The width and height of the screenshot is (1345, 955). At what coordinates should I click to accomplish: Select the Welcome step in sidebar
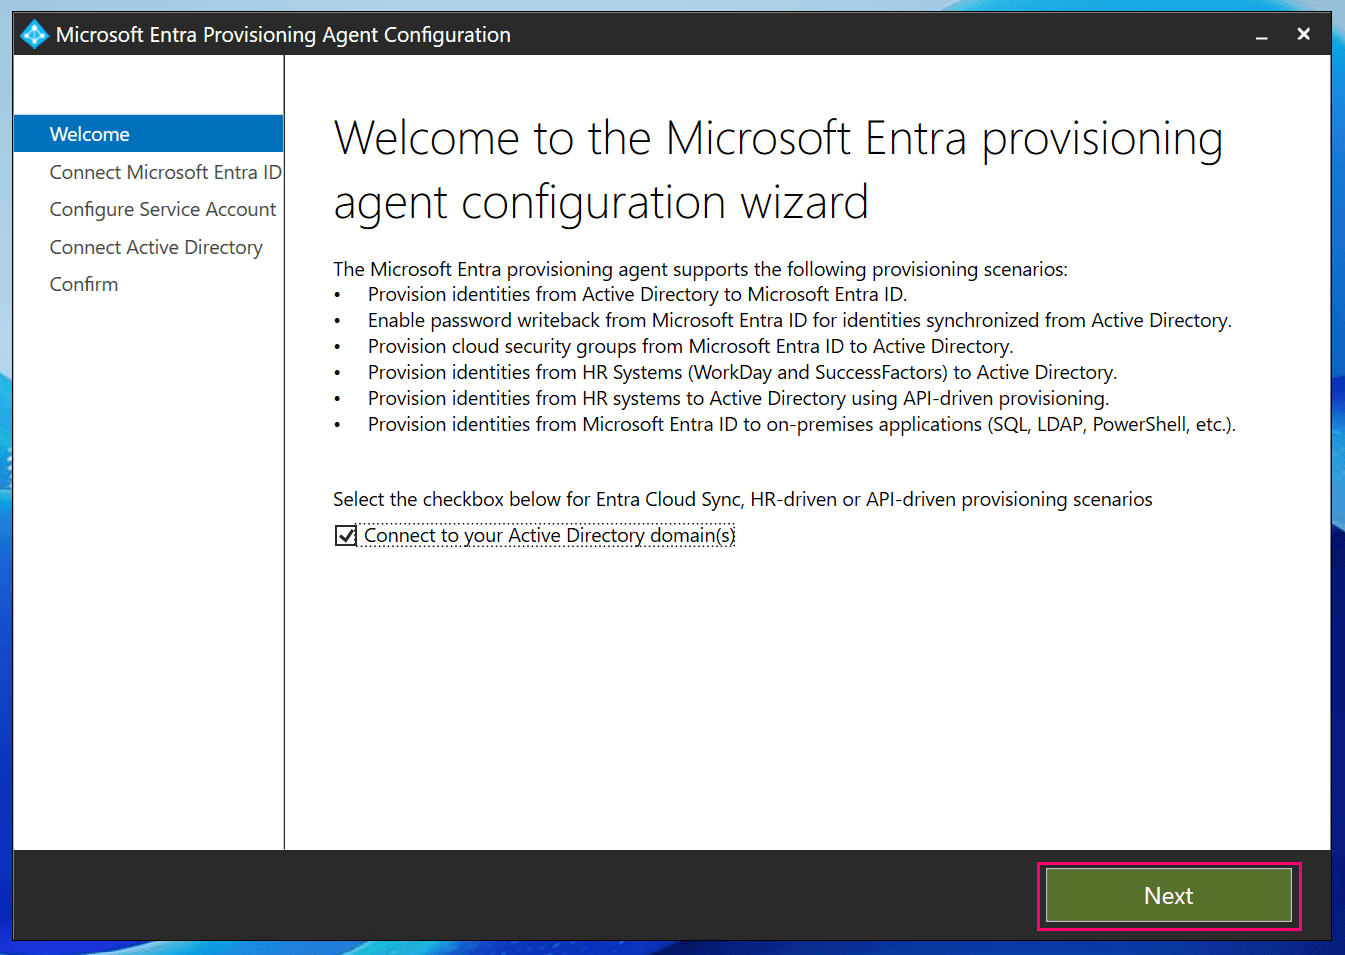click(x=148, y=134)
